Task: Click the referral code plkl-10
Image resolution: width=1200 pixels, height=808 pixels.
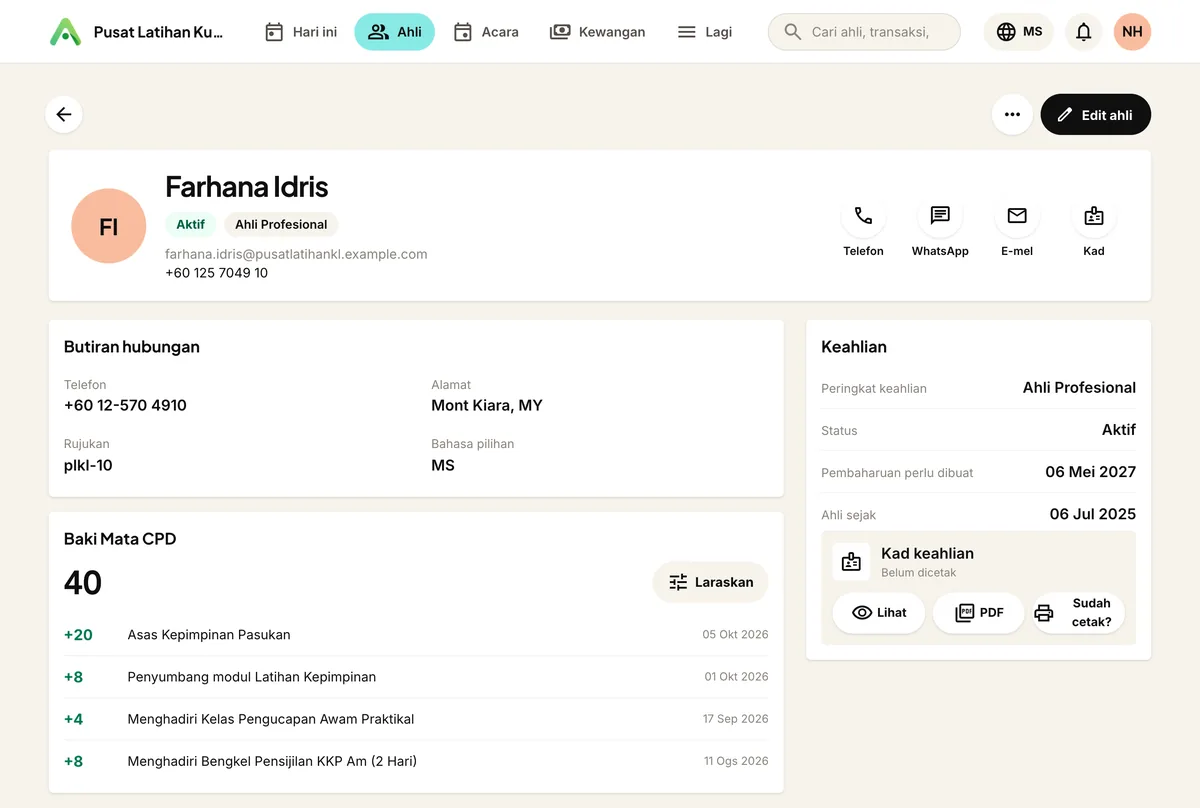Action: 88,465
